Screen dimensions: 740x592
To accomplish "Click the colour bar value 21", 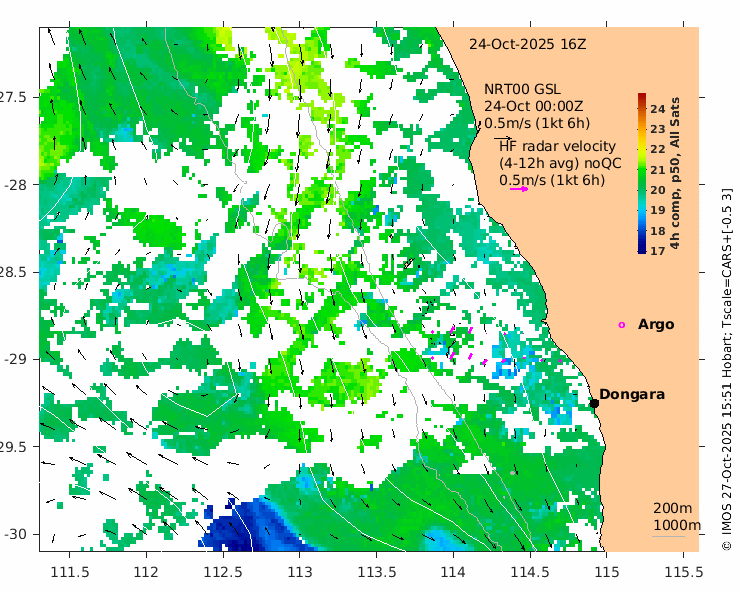I will click(657, 170).
